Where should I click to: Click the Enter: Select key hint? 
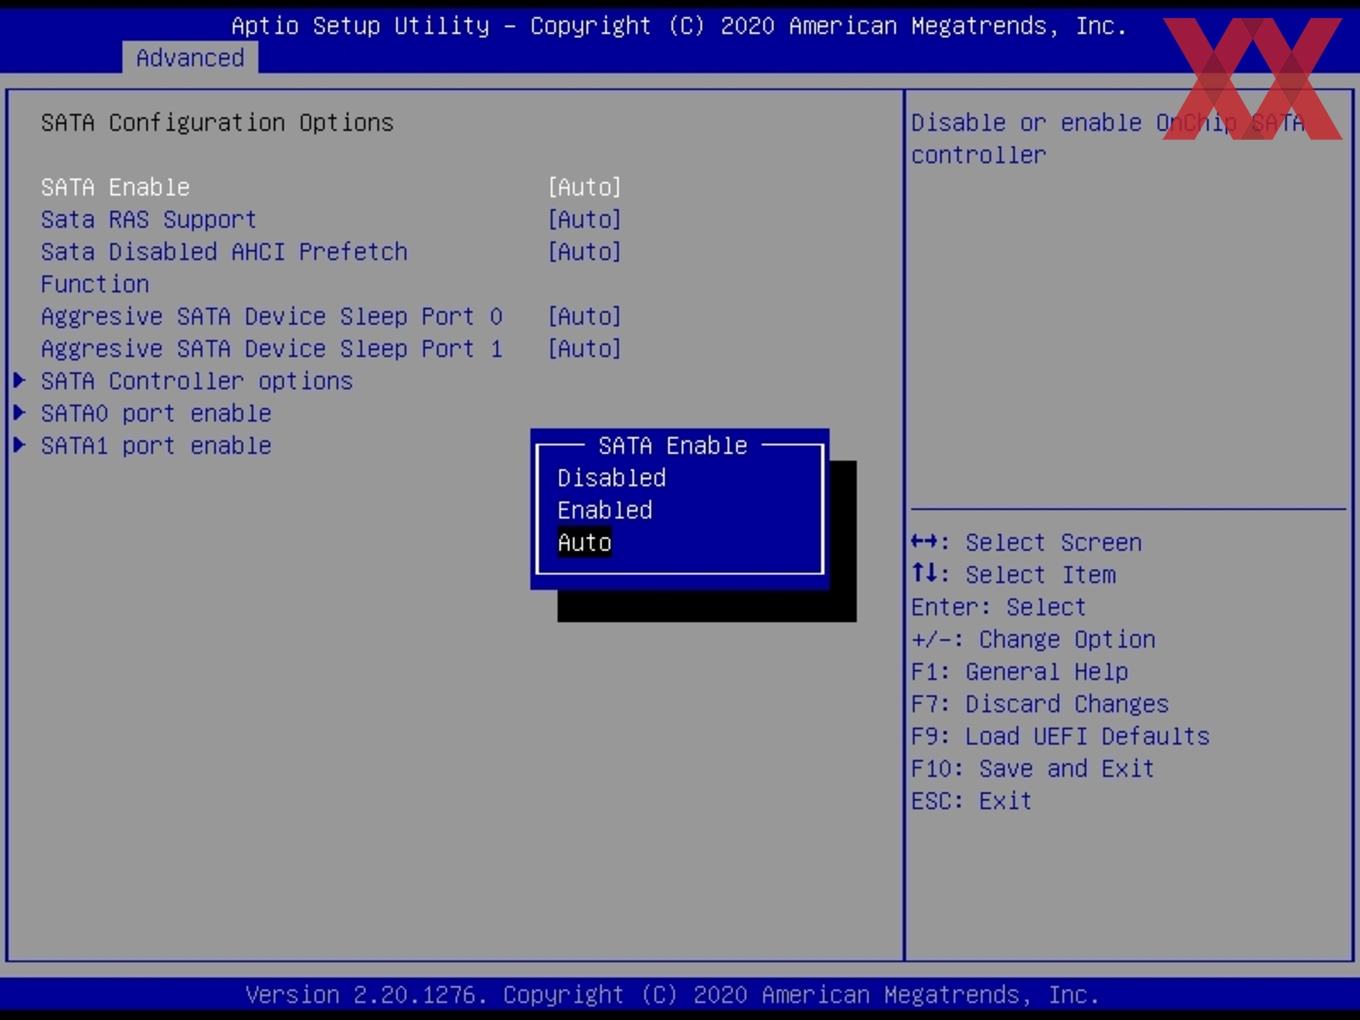[998, 607]
